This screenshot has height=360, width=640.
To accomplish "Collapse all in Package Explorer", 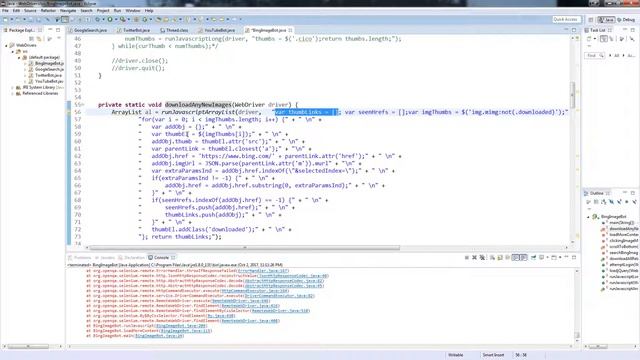I will [31, 39].
